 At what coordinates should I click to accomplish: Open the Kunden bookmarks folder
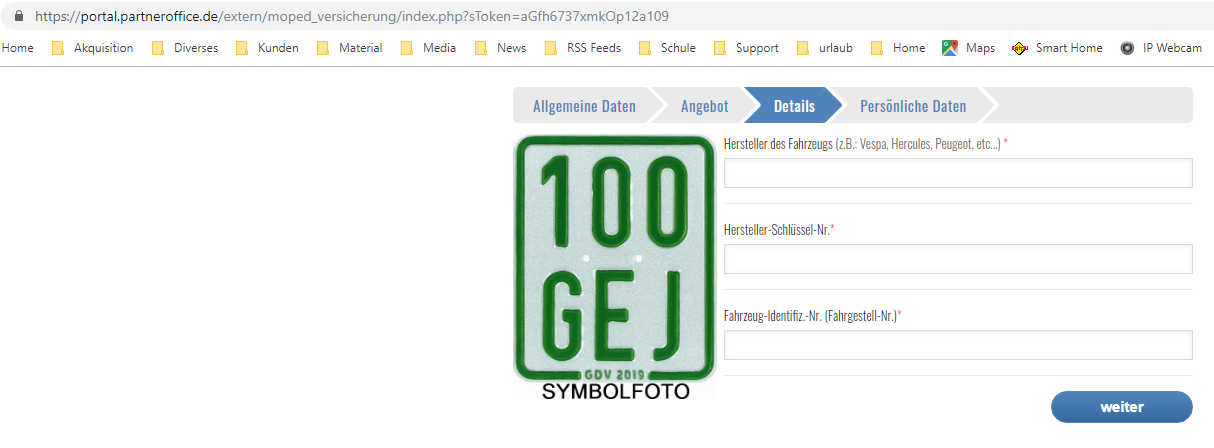267,48
